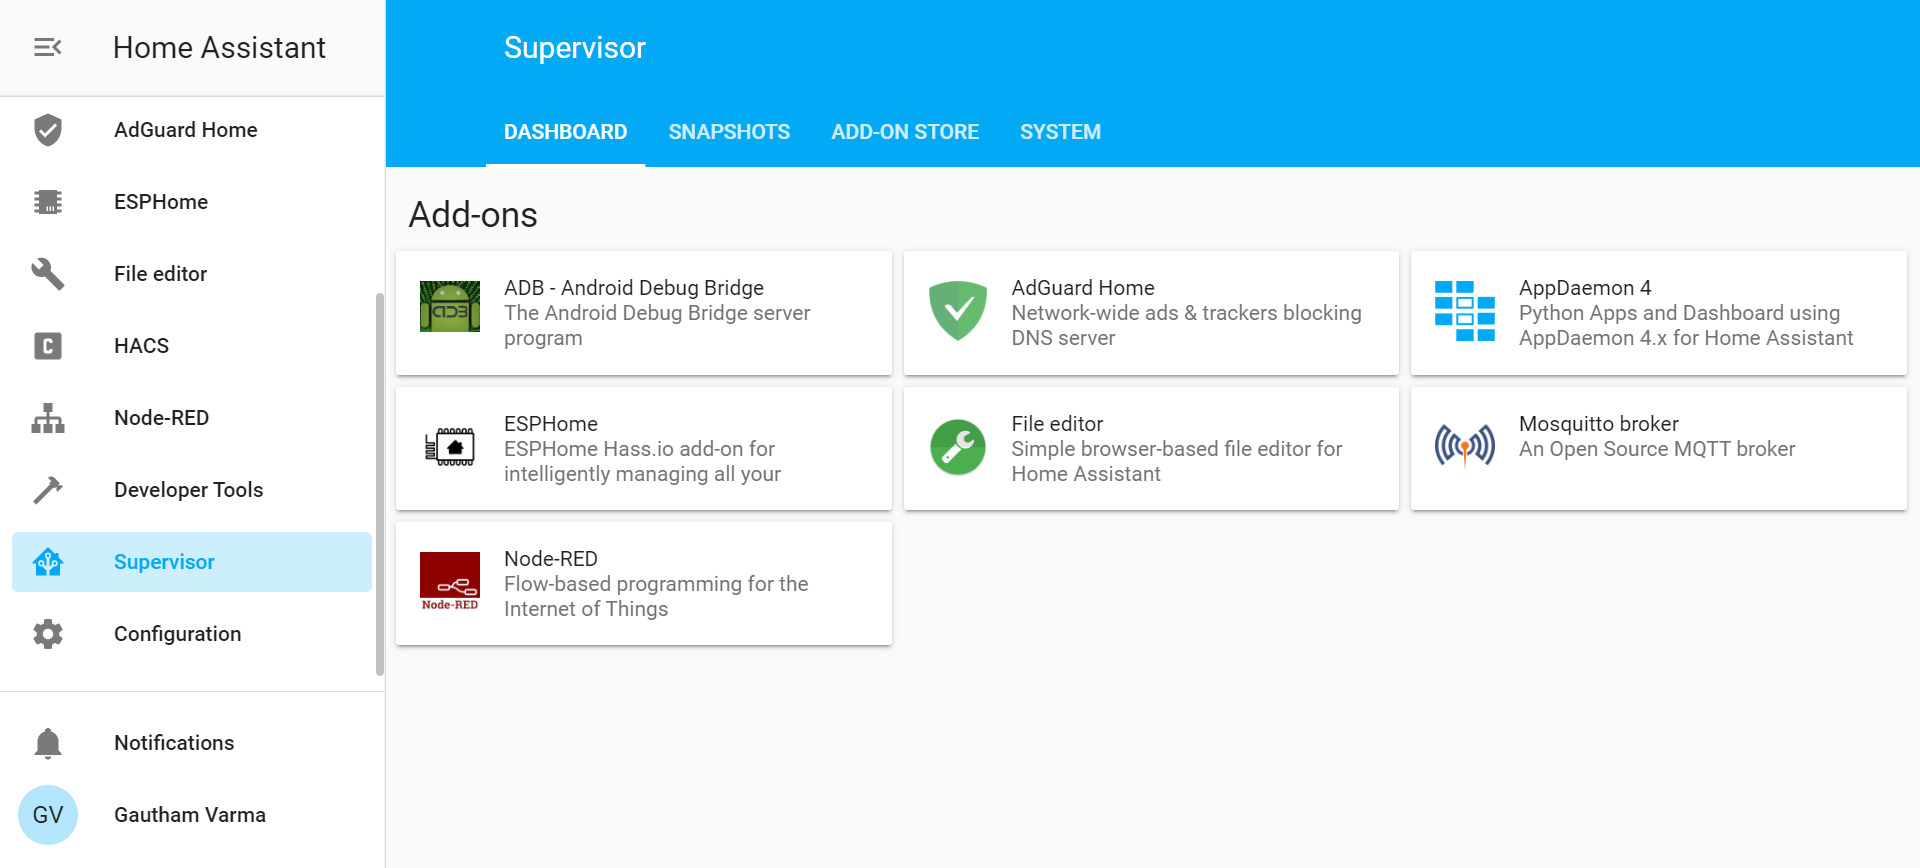Viewport: 1920px width, 868px height.
Task: Select Supervisor in the sidebar
Action: coord(192,562)
